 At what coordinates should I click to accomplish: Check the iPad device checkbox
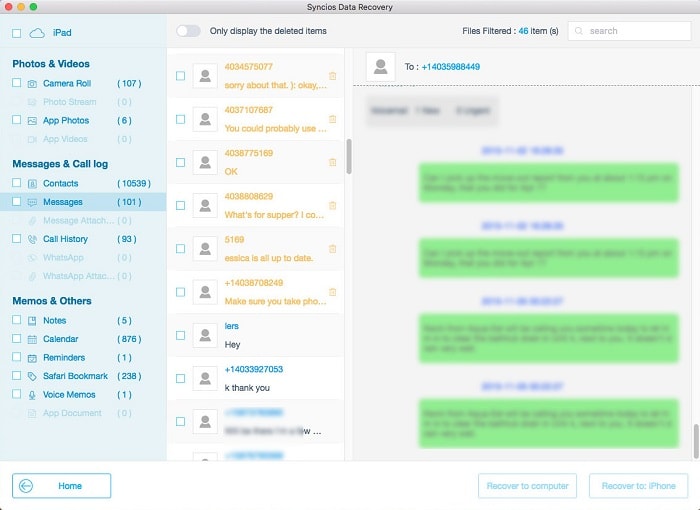point(17,33)
